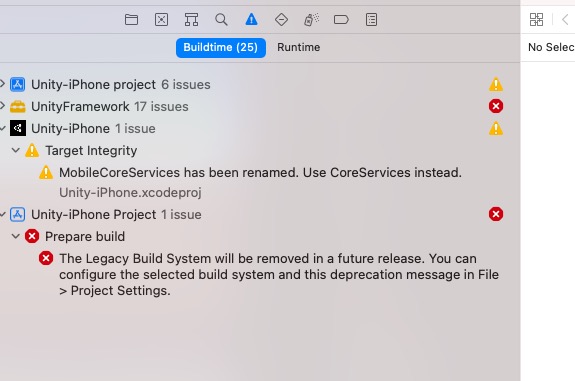
Task: Open the Source Control navigator icon
Action: (161, 19)
